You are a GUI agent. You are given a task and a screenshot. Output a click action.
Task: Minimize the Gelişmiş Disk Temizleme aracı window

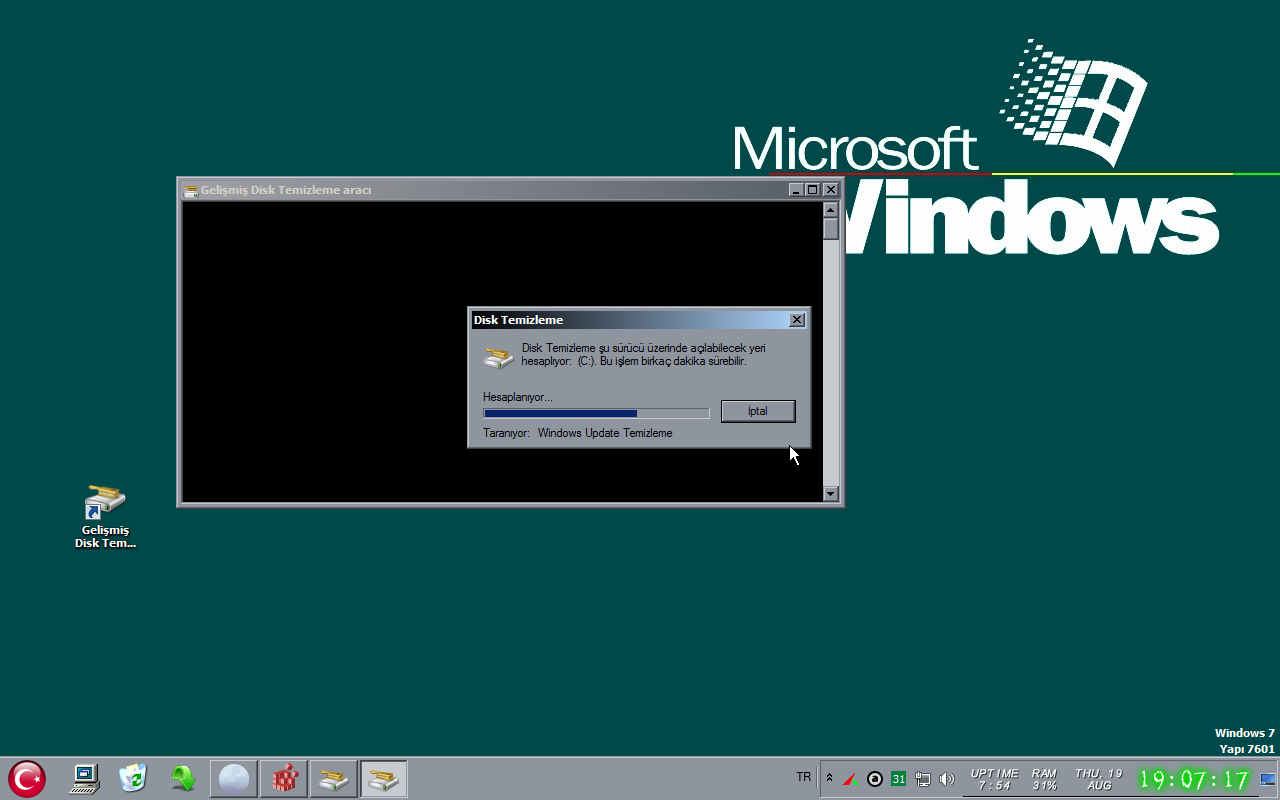pyautogui.click(x=796, y=190)
